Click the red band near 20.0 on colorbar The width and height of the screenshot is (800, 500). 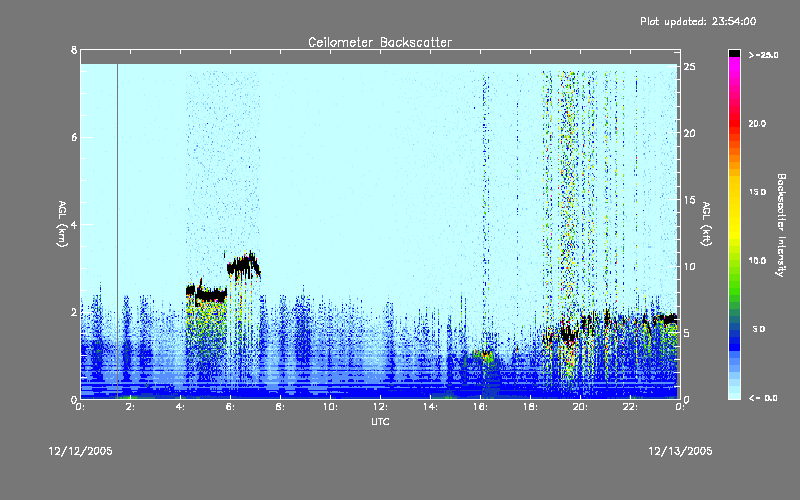(x=734, y=124)
